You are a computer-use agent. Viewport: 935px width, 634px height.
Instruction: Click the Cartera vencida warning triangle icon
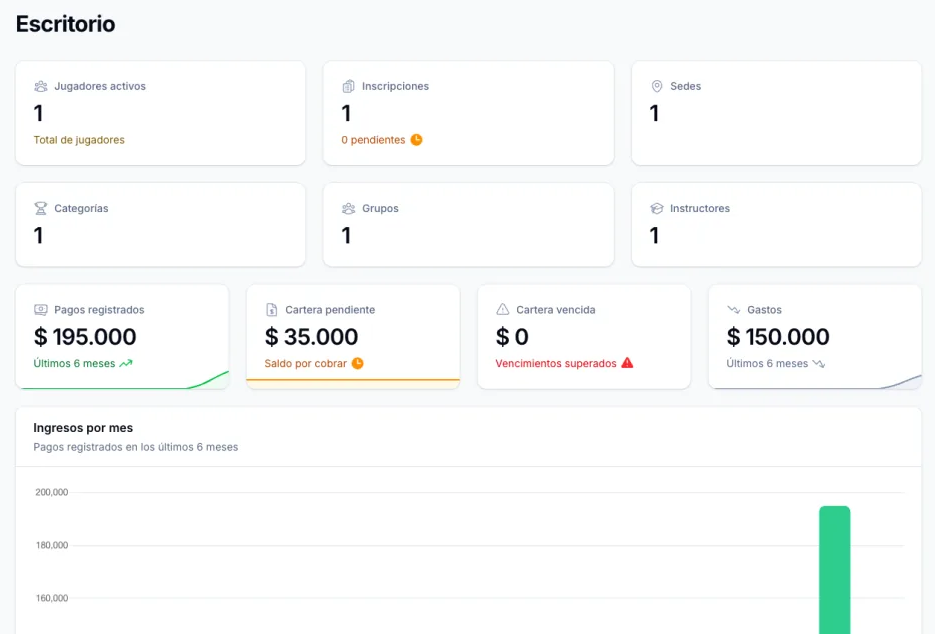point(503,310)
